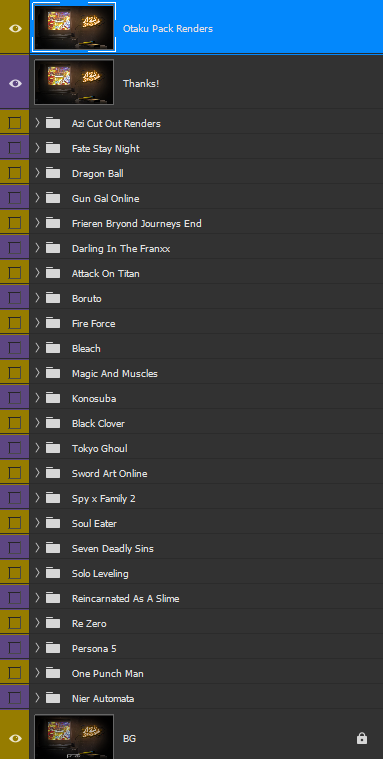Click the Soul Eater folder icon
383x759 pixels.
coord(53,523)
